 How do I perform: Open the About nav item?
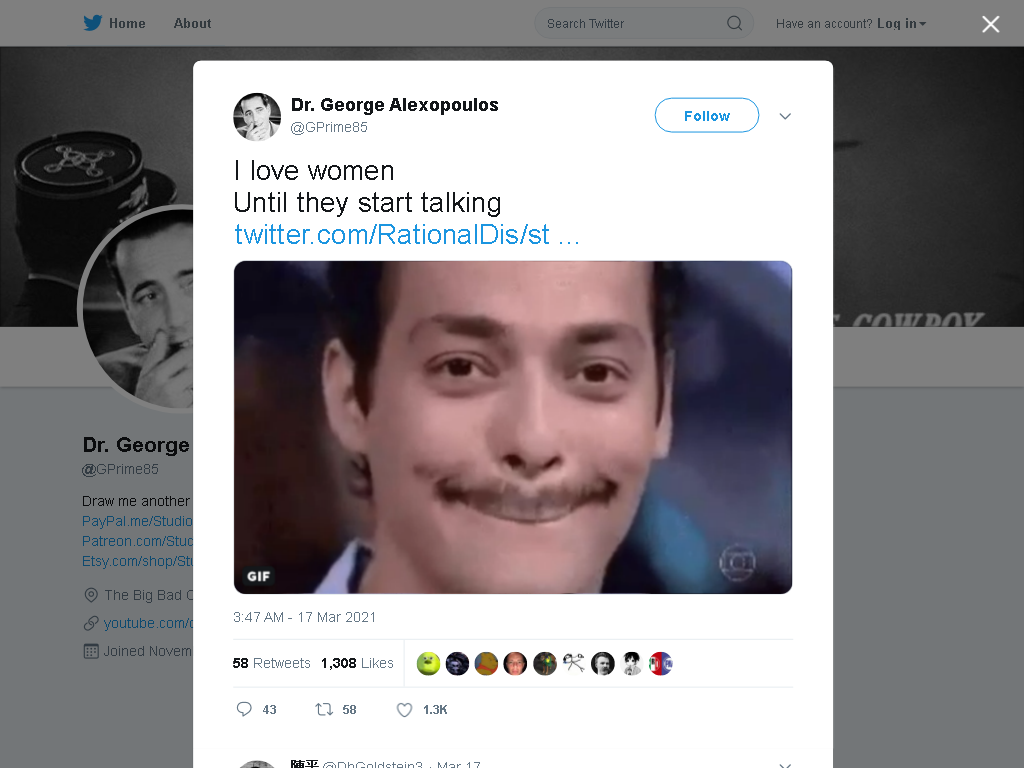[192, 24]
